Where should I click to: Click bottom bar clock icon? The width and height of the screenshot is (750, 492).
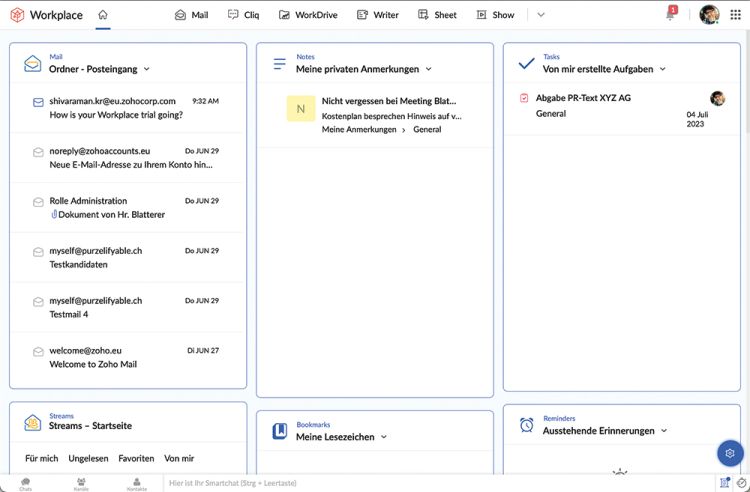click(x=741, y=483)
